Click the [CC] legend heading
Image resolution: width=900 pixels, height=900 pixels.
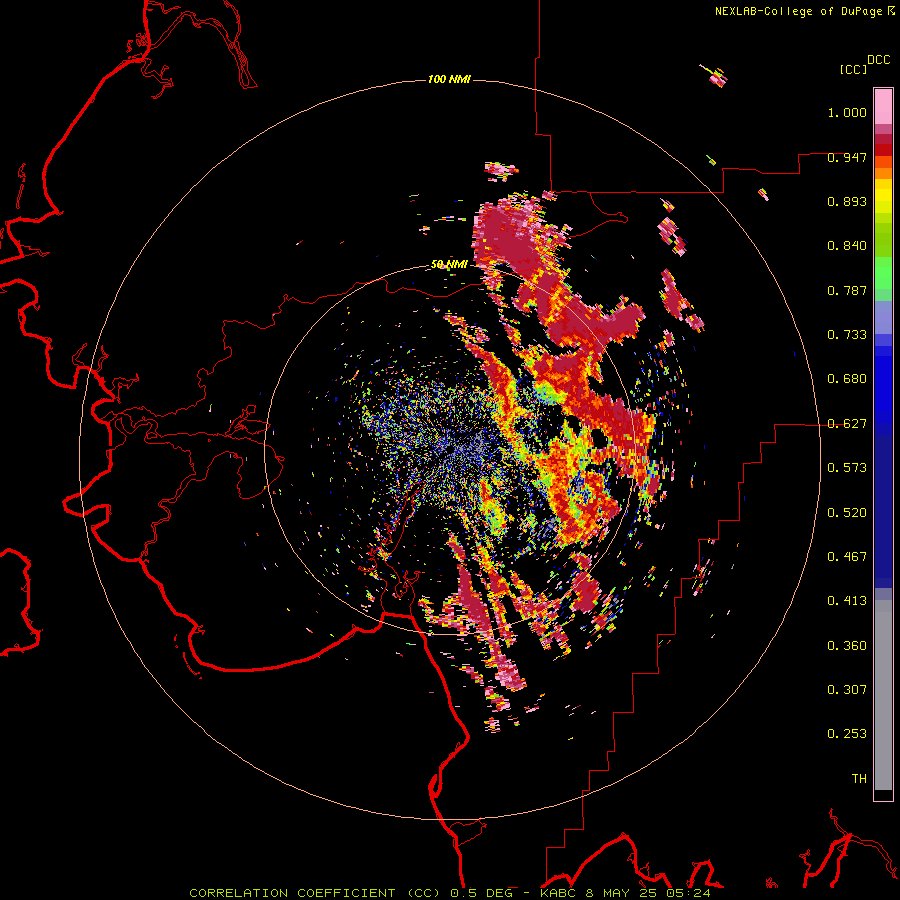853,69
